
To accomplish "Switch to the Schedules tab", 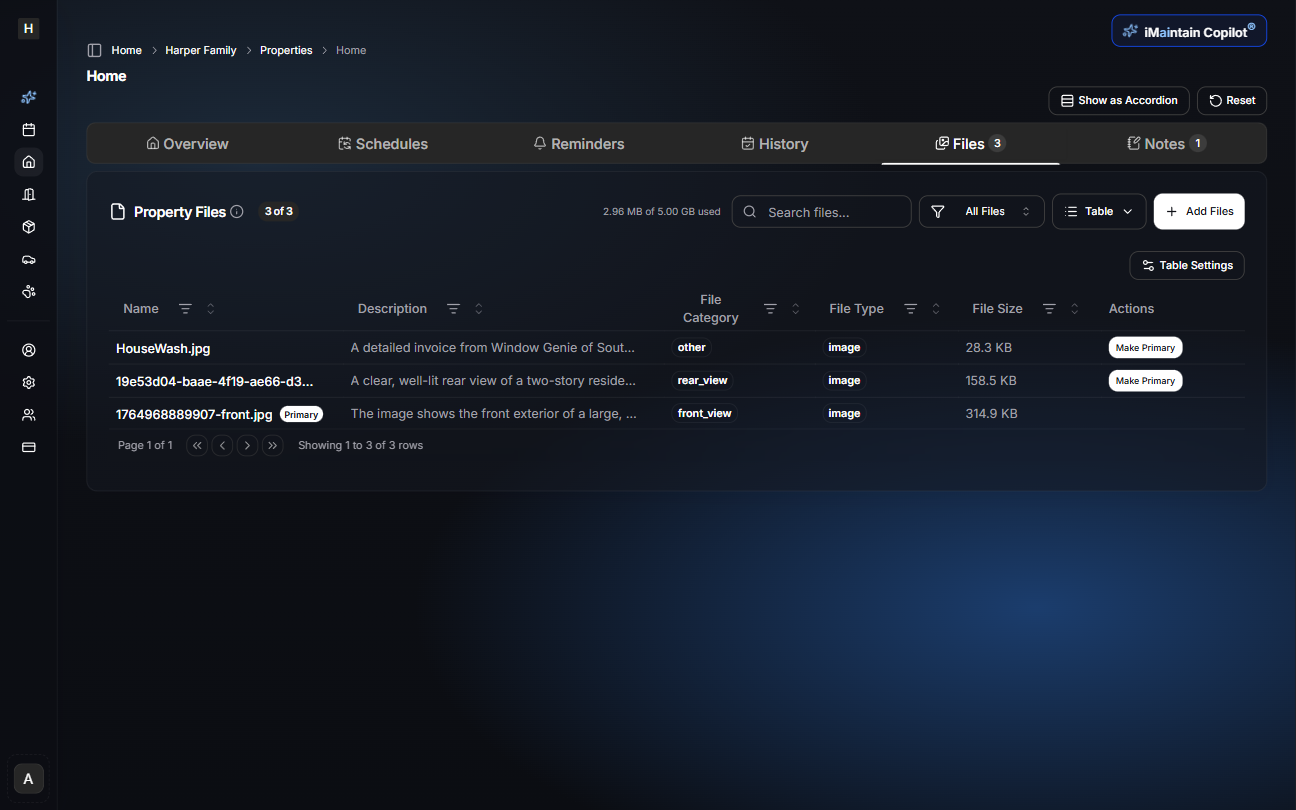I will (383, 144).
